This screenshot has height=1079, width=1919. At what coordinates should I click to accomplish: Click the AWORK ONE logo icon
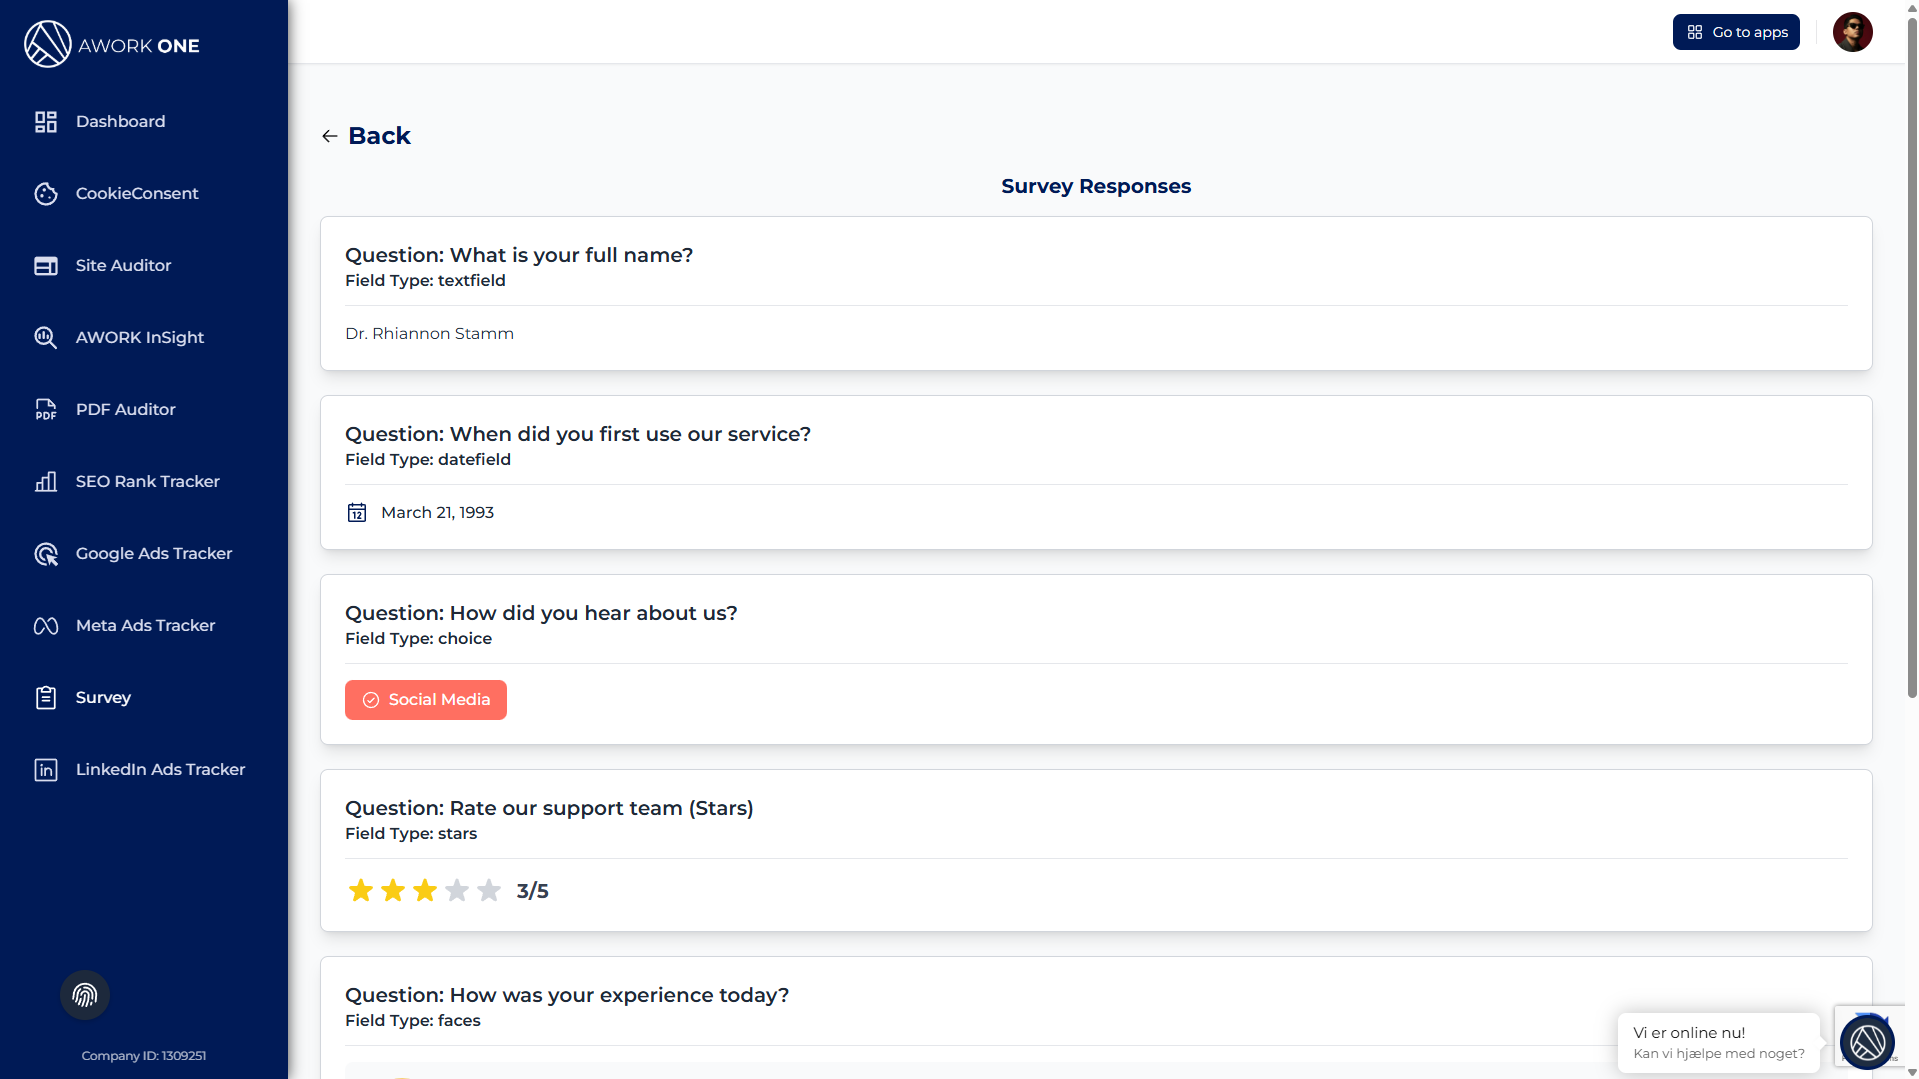coord(47,45)
